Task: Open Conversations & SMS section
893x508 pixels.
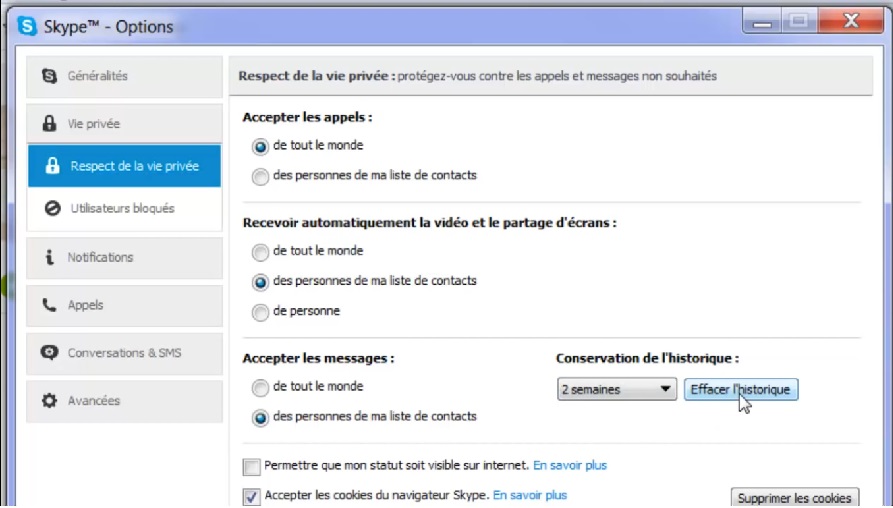Action: (124, 353)
